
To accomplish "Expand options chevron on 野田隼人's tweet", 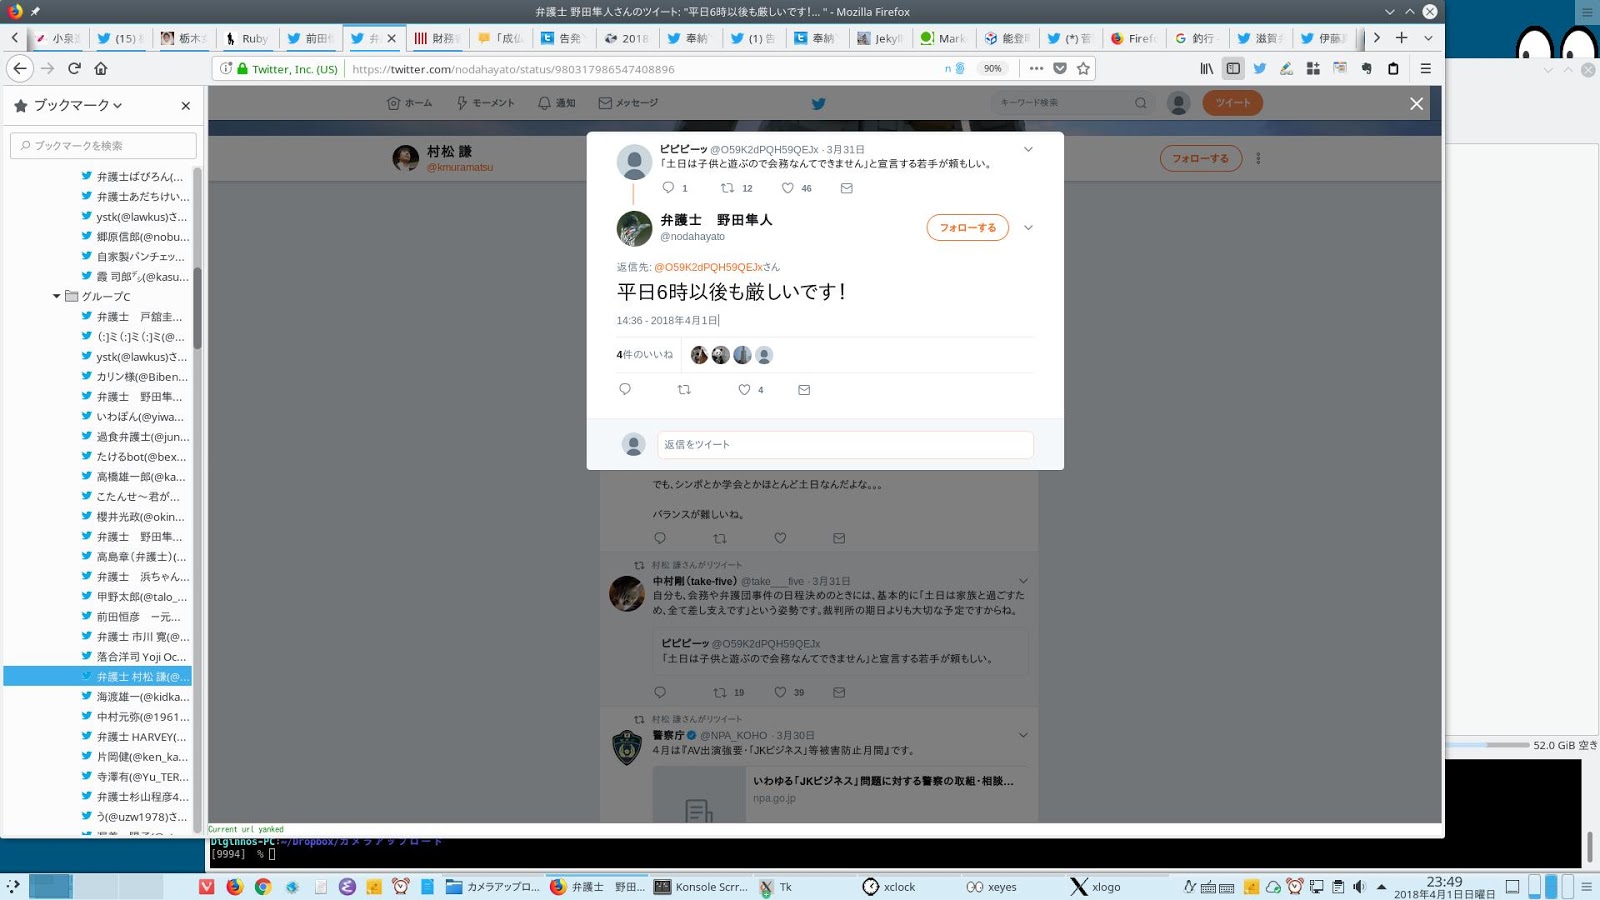I will tap(1028, 227).
